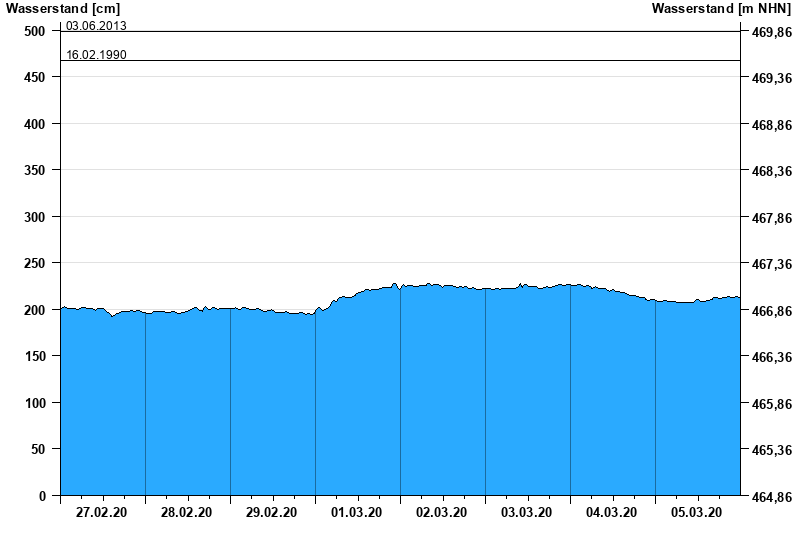Screen dimensions: 800x550
Task: Click the 05.03.20 date label
Action: [697, 513]
